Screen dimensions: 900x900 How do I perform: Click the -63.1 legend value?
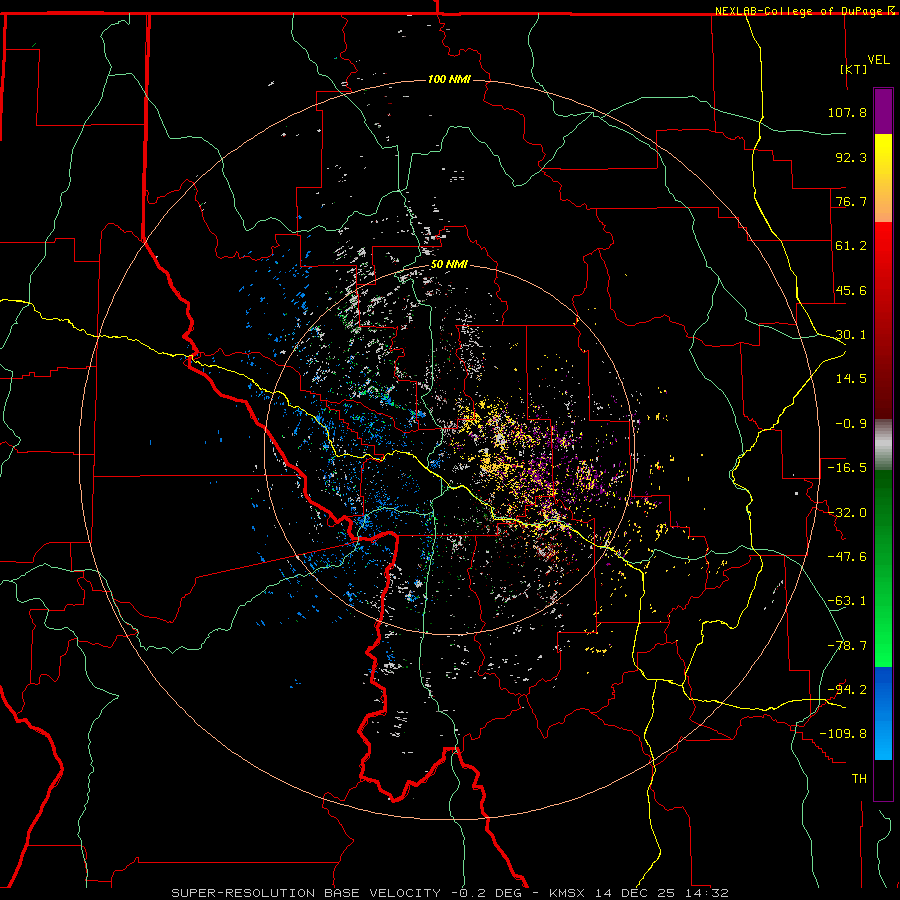847,601
